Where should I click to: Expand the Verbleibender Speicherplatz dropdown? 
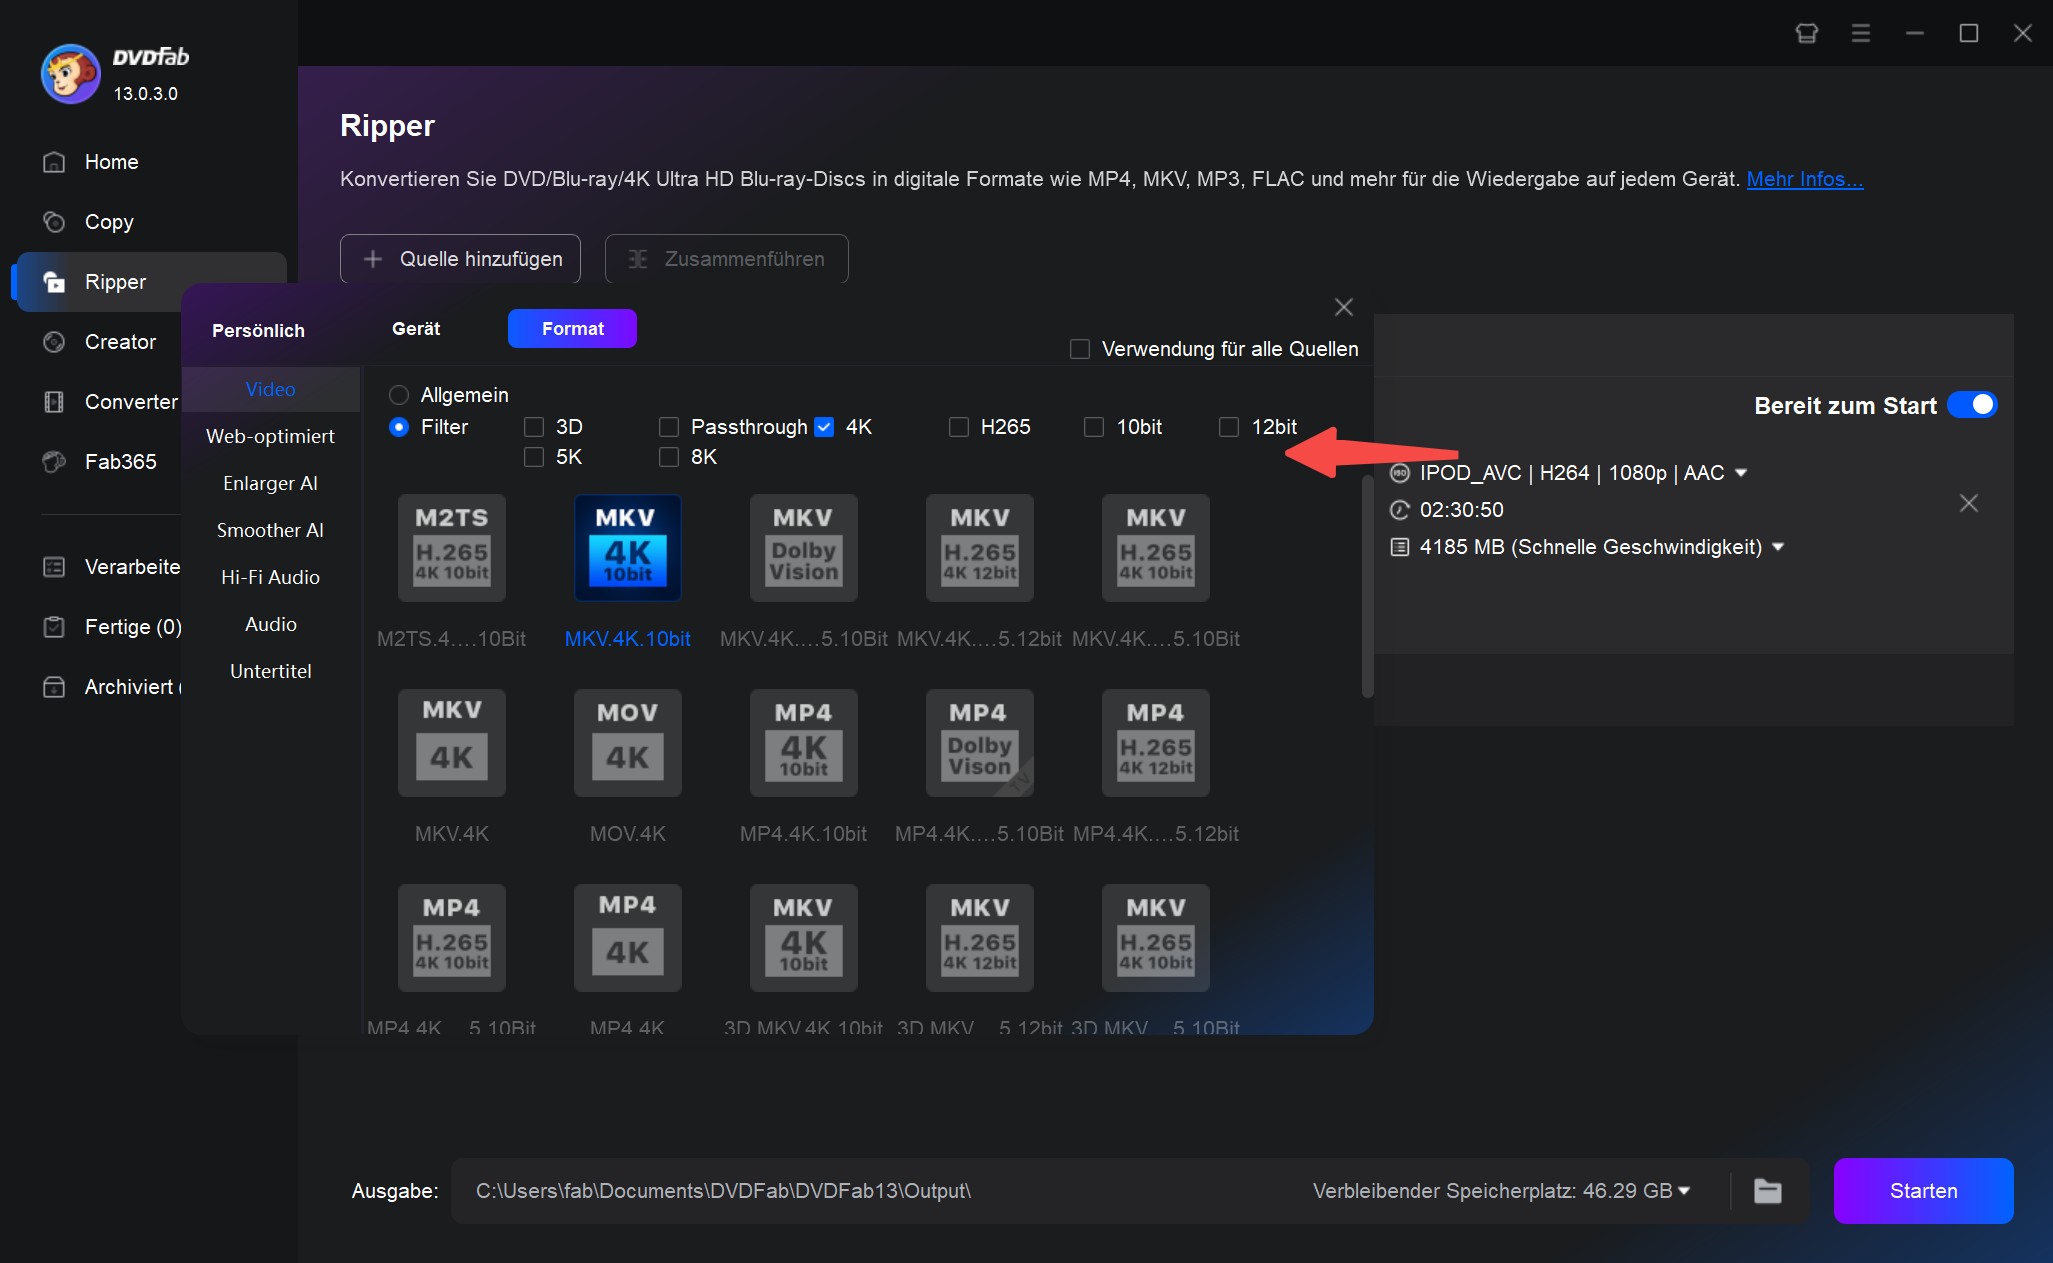1684,1191
